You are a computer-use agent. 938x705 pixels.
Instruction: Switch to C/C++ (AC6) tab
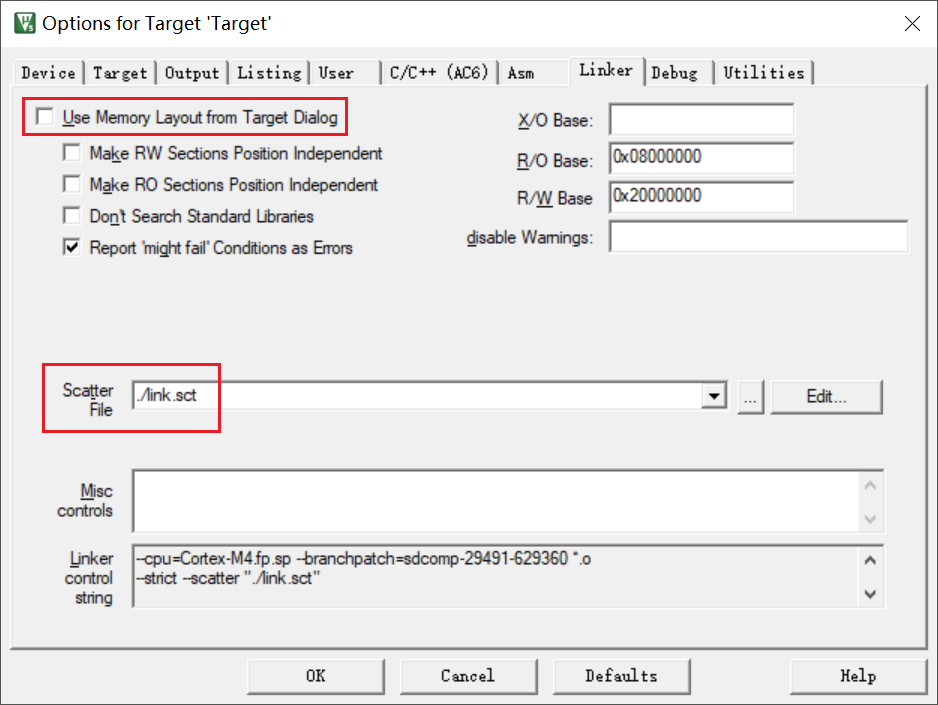pyautogui.click(x=439, y=73)
